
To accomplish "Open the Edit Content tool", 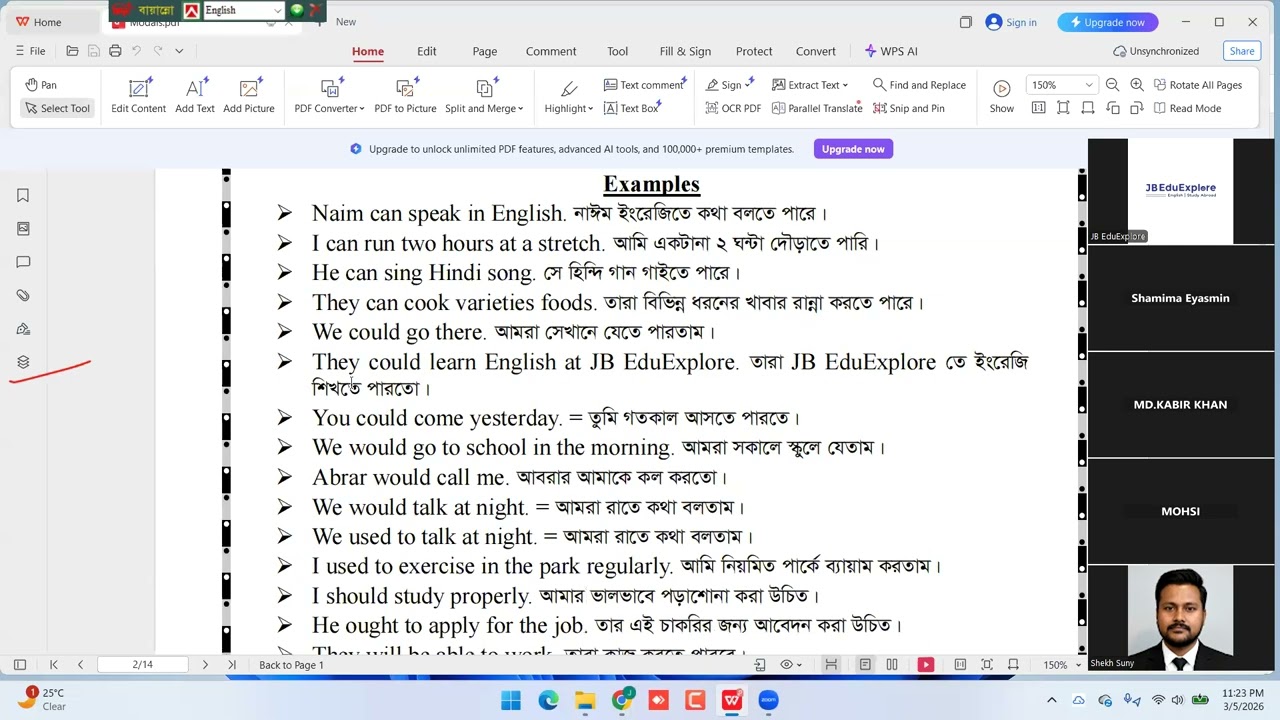I will pyautogui.click(x=138, y=96).
